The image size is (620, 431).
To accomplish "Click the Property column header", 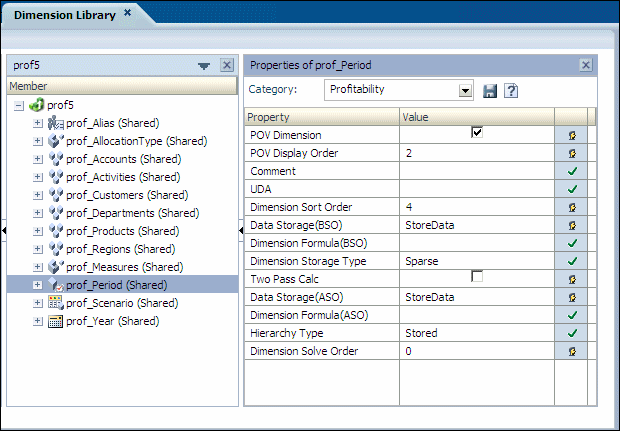I will (x=322, y=117).
